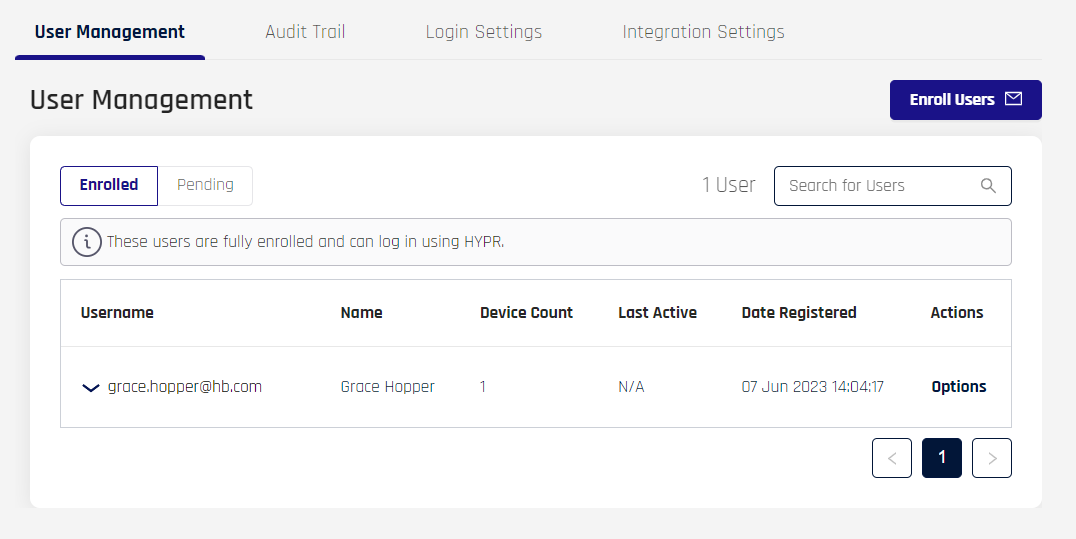Go to the previous page arrow
This screenshot has height=539, width=1076.
[x=891, y=458]
